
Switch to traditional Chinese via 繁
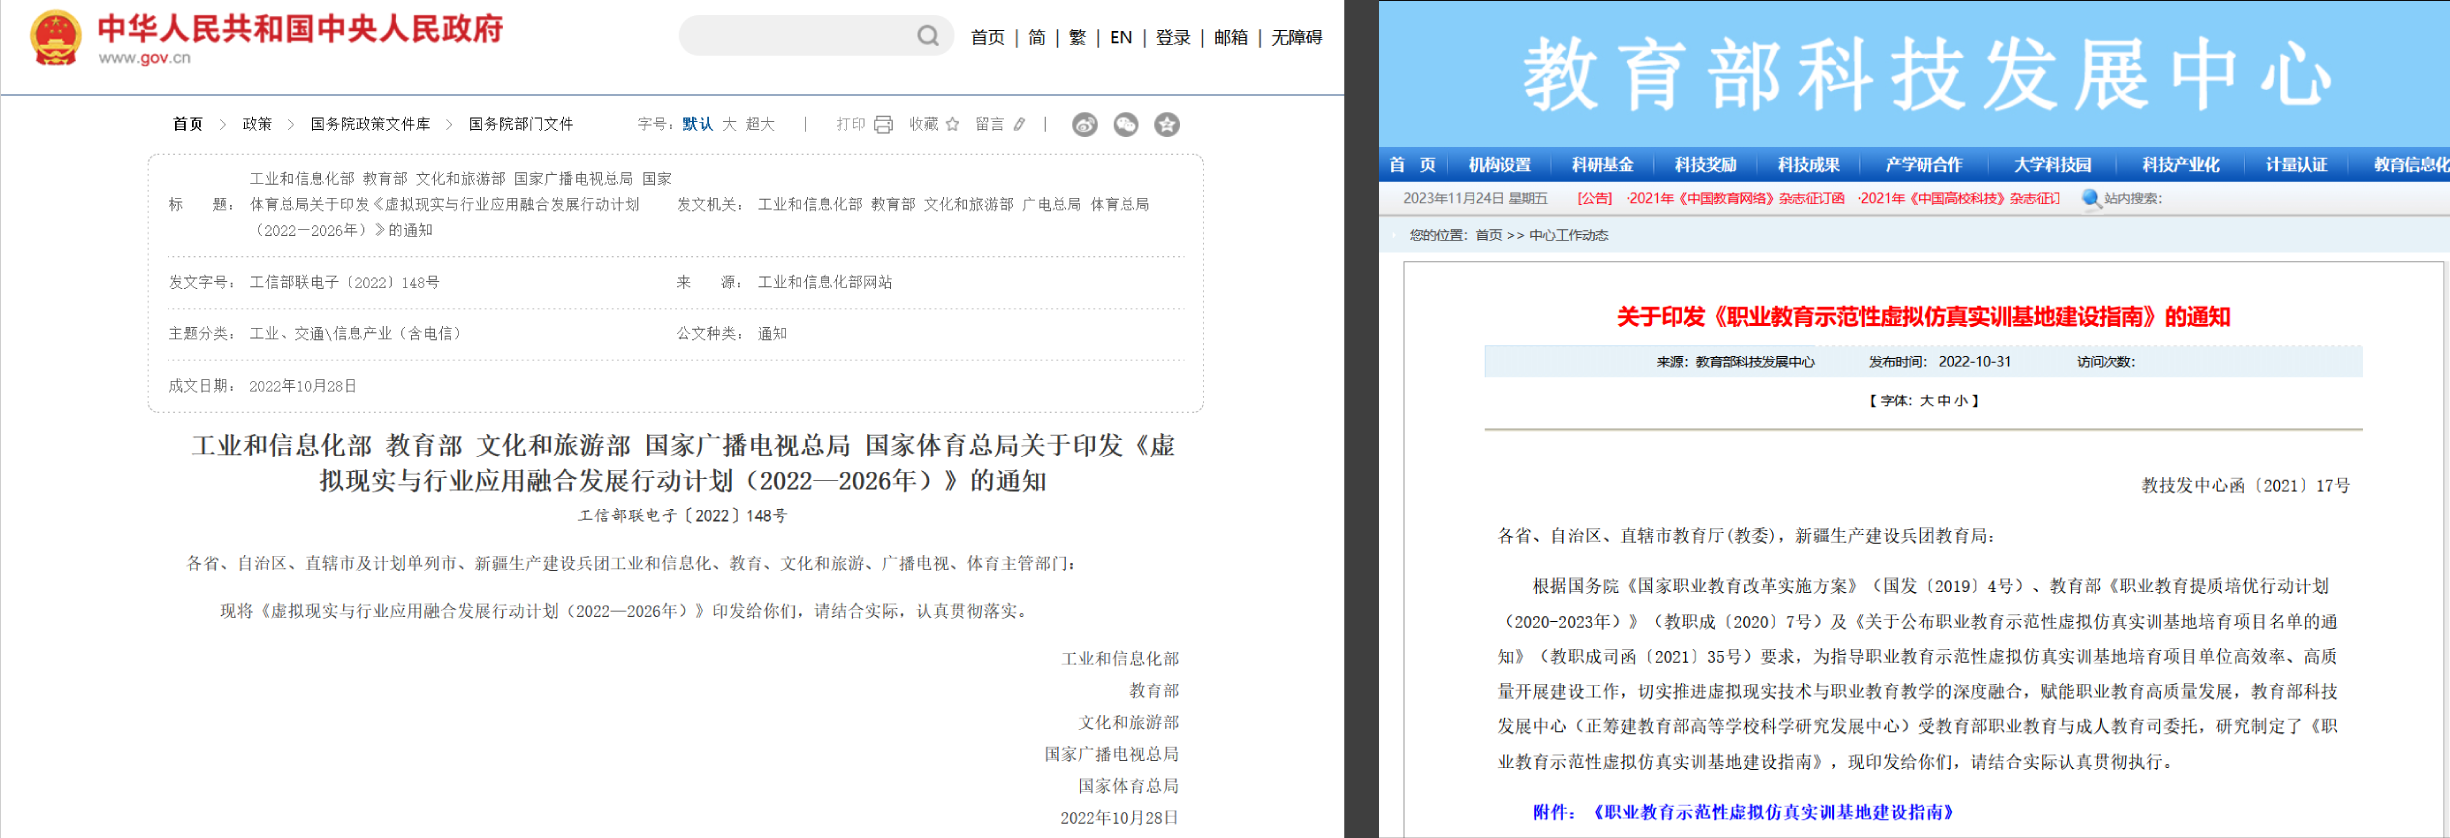pos(1077,37)
